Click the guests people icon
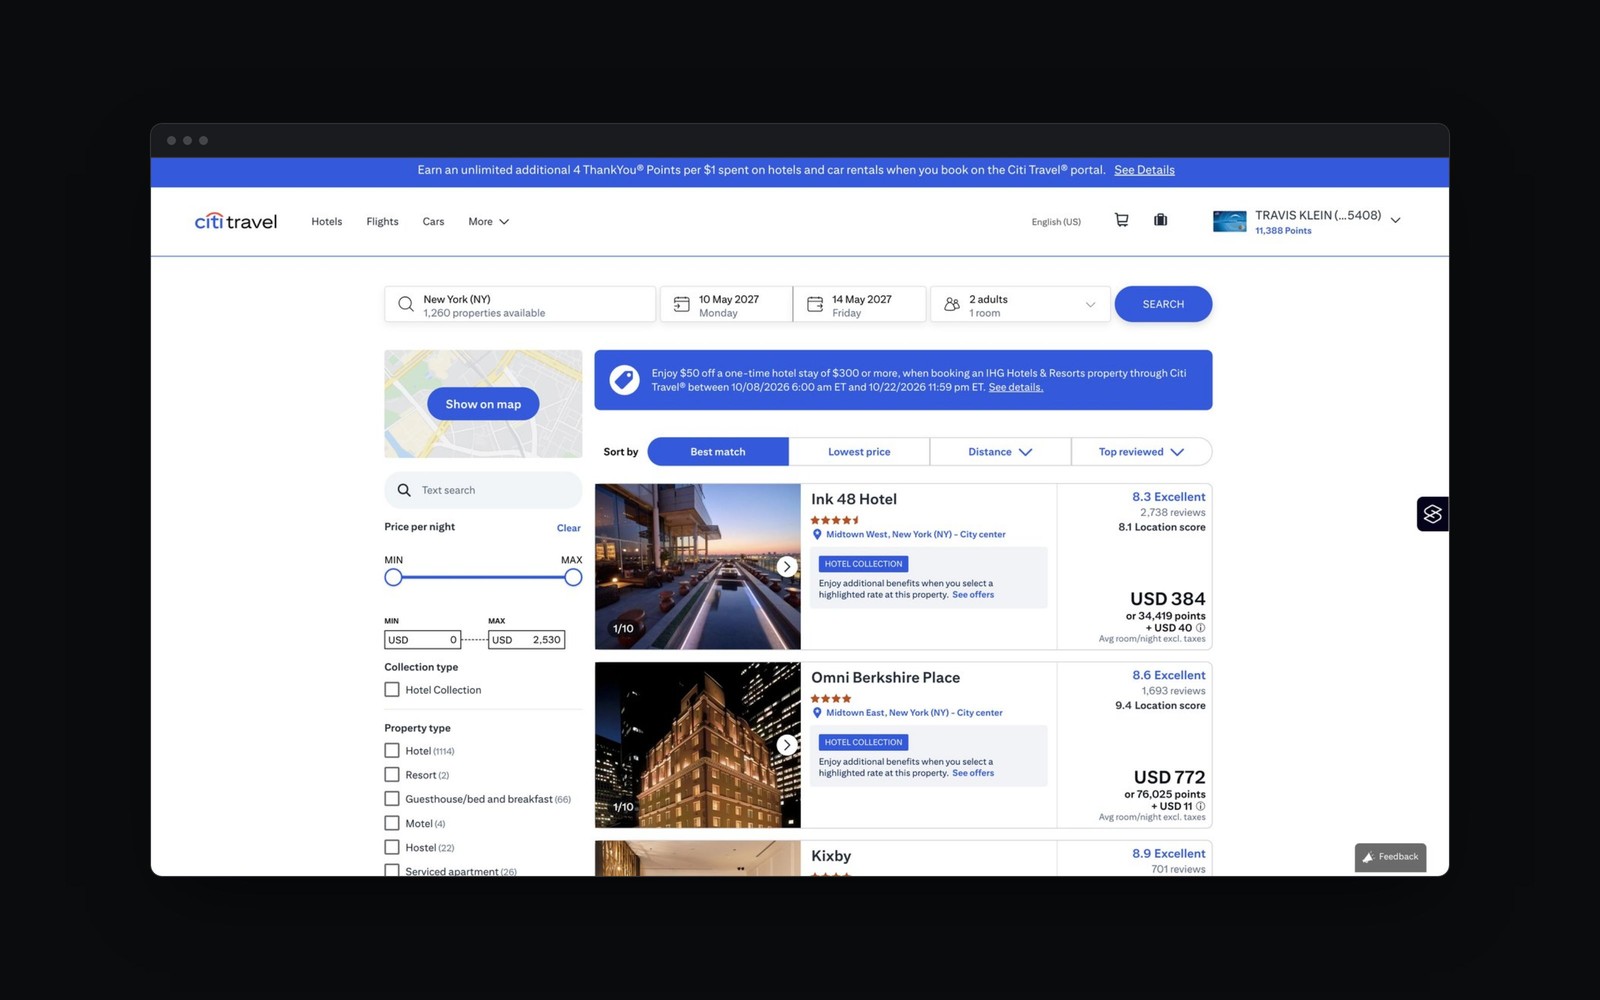This screenshot has width=1600, height=1000. (x=952, y=304)
